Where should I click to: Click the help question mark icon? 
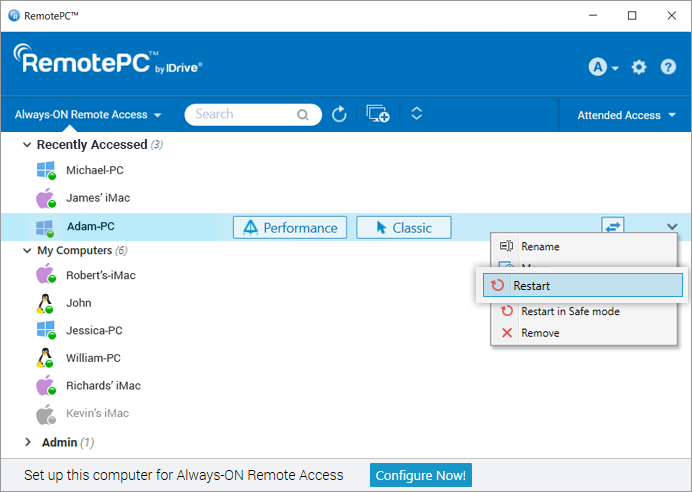(668, 67)
